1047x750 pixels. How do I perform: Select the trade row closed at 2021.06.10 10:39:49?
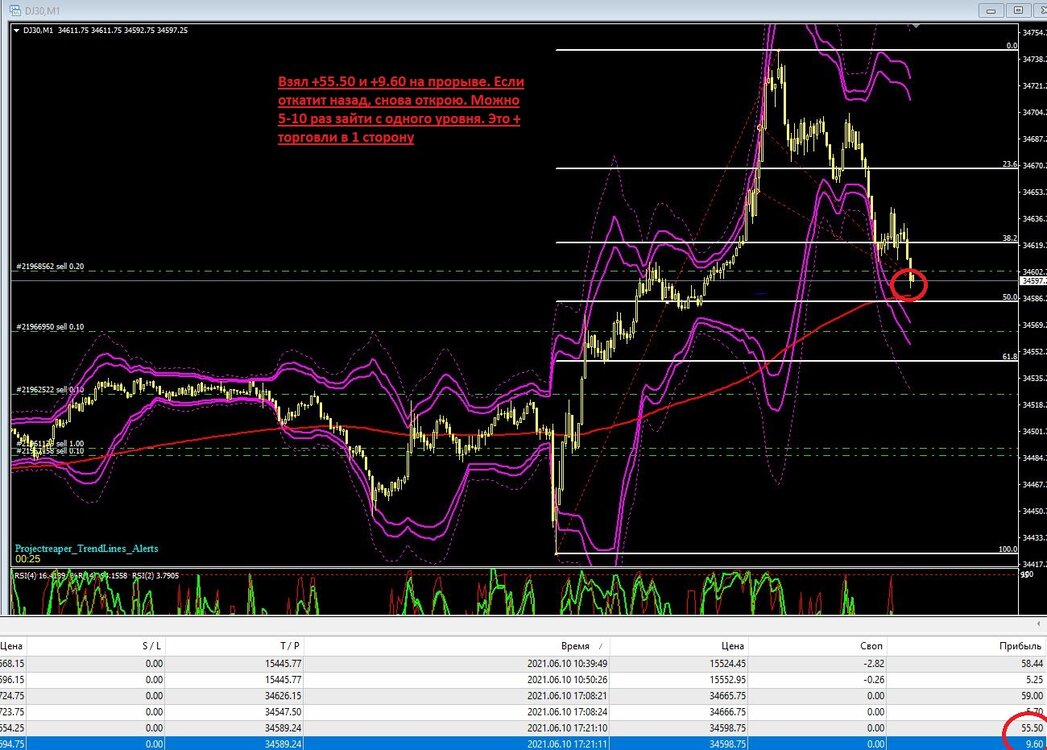pyautogui.click(x=524, y=664)
